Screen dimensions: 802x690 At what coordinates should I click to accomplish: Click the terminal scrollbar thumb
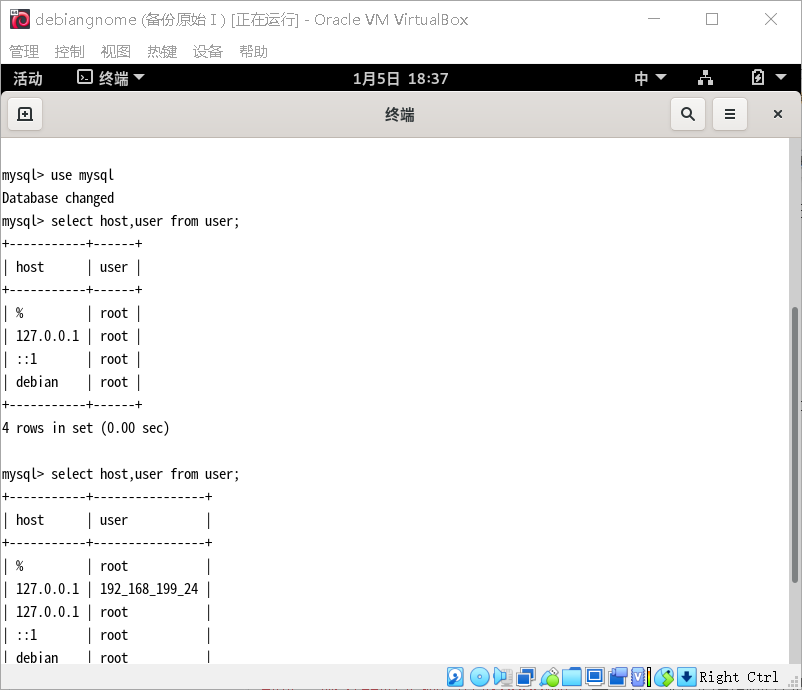[794, 444]
